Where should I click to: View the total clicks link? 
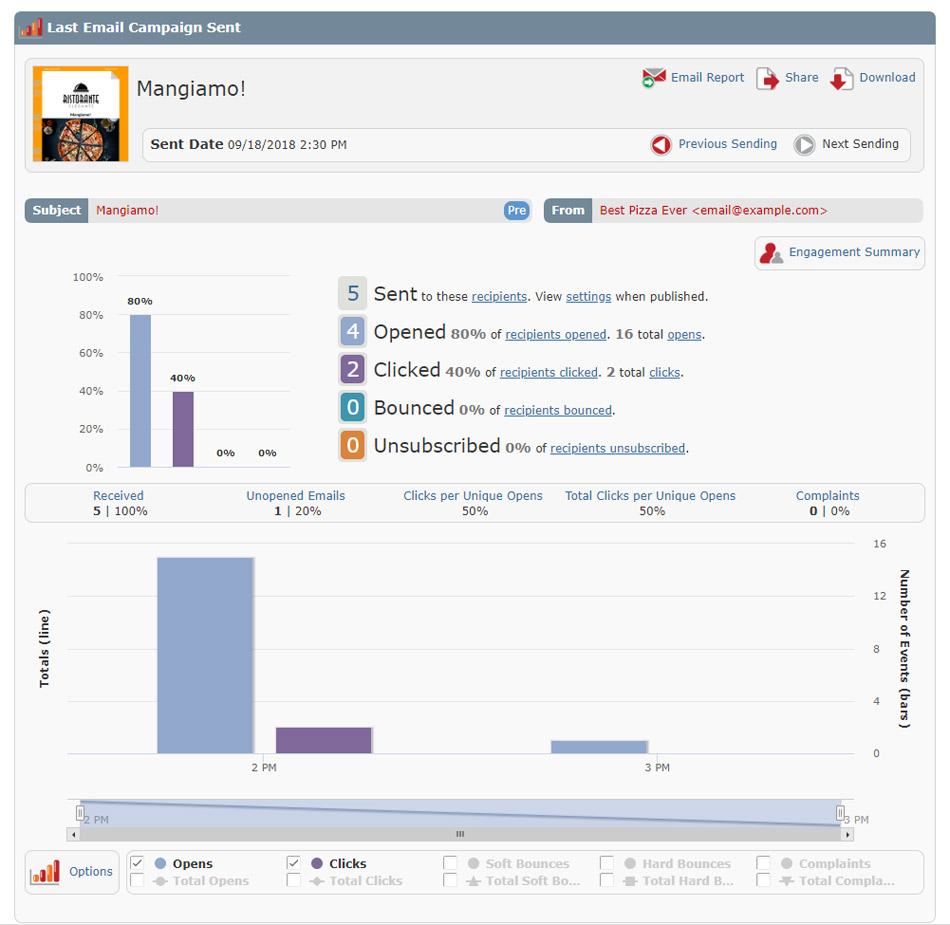[665, 373]
